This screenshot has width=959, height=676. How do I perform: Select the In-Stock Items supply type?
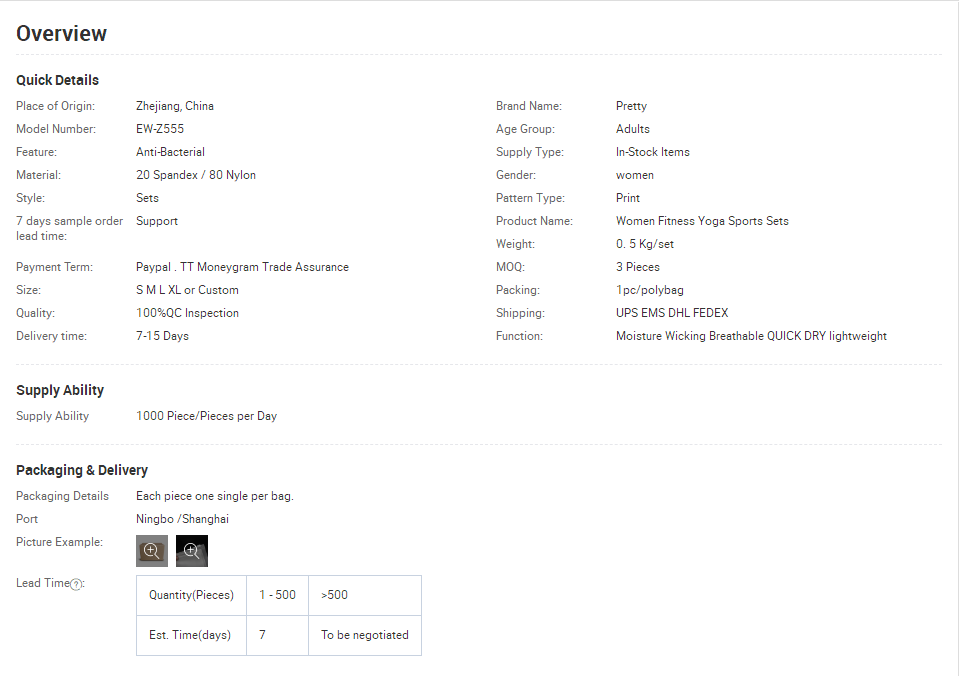click(653, 152)
